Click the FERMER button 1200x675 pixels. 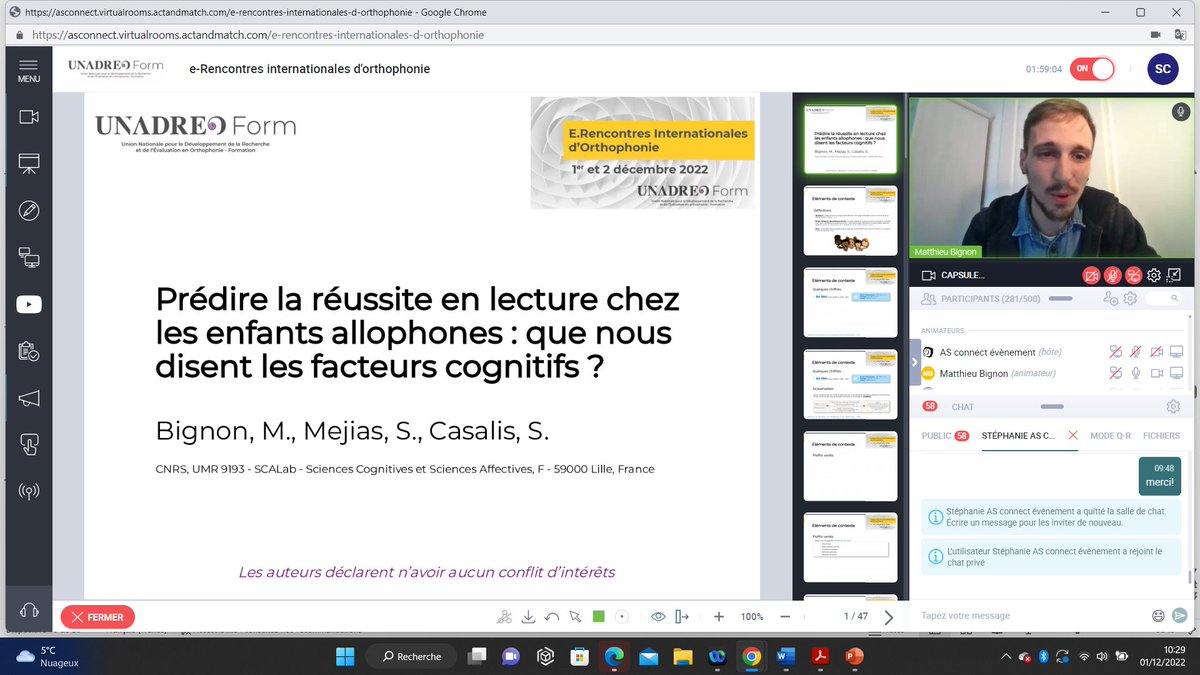(x=97, y=617)
